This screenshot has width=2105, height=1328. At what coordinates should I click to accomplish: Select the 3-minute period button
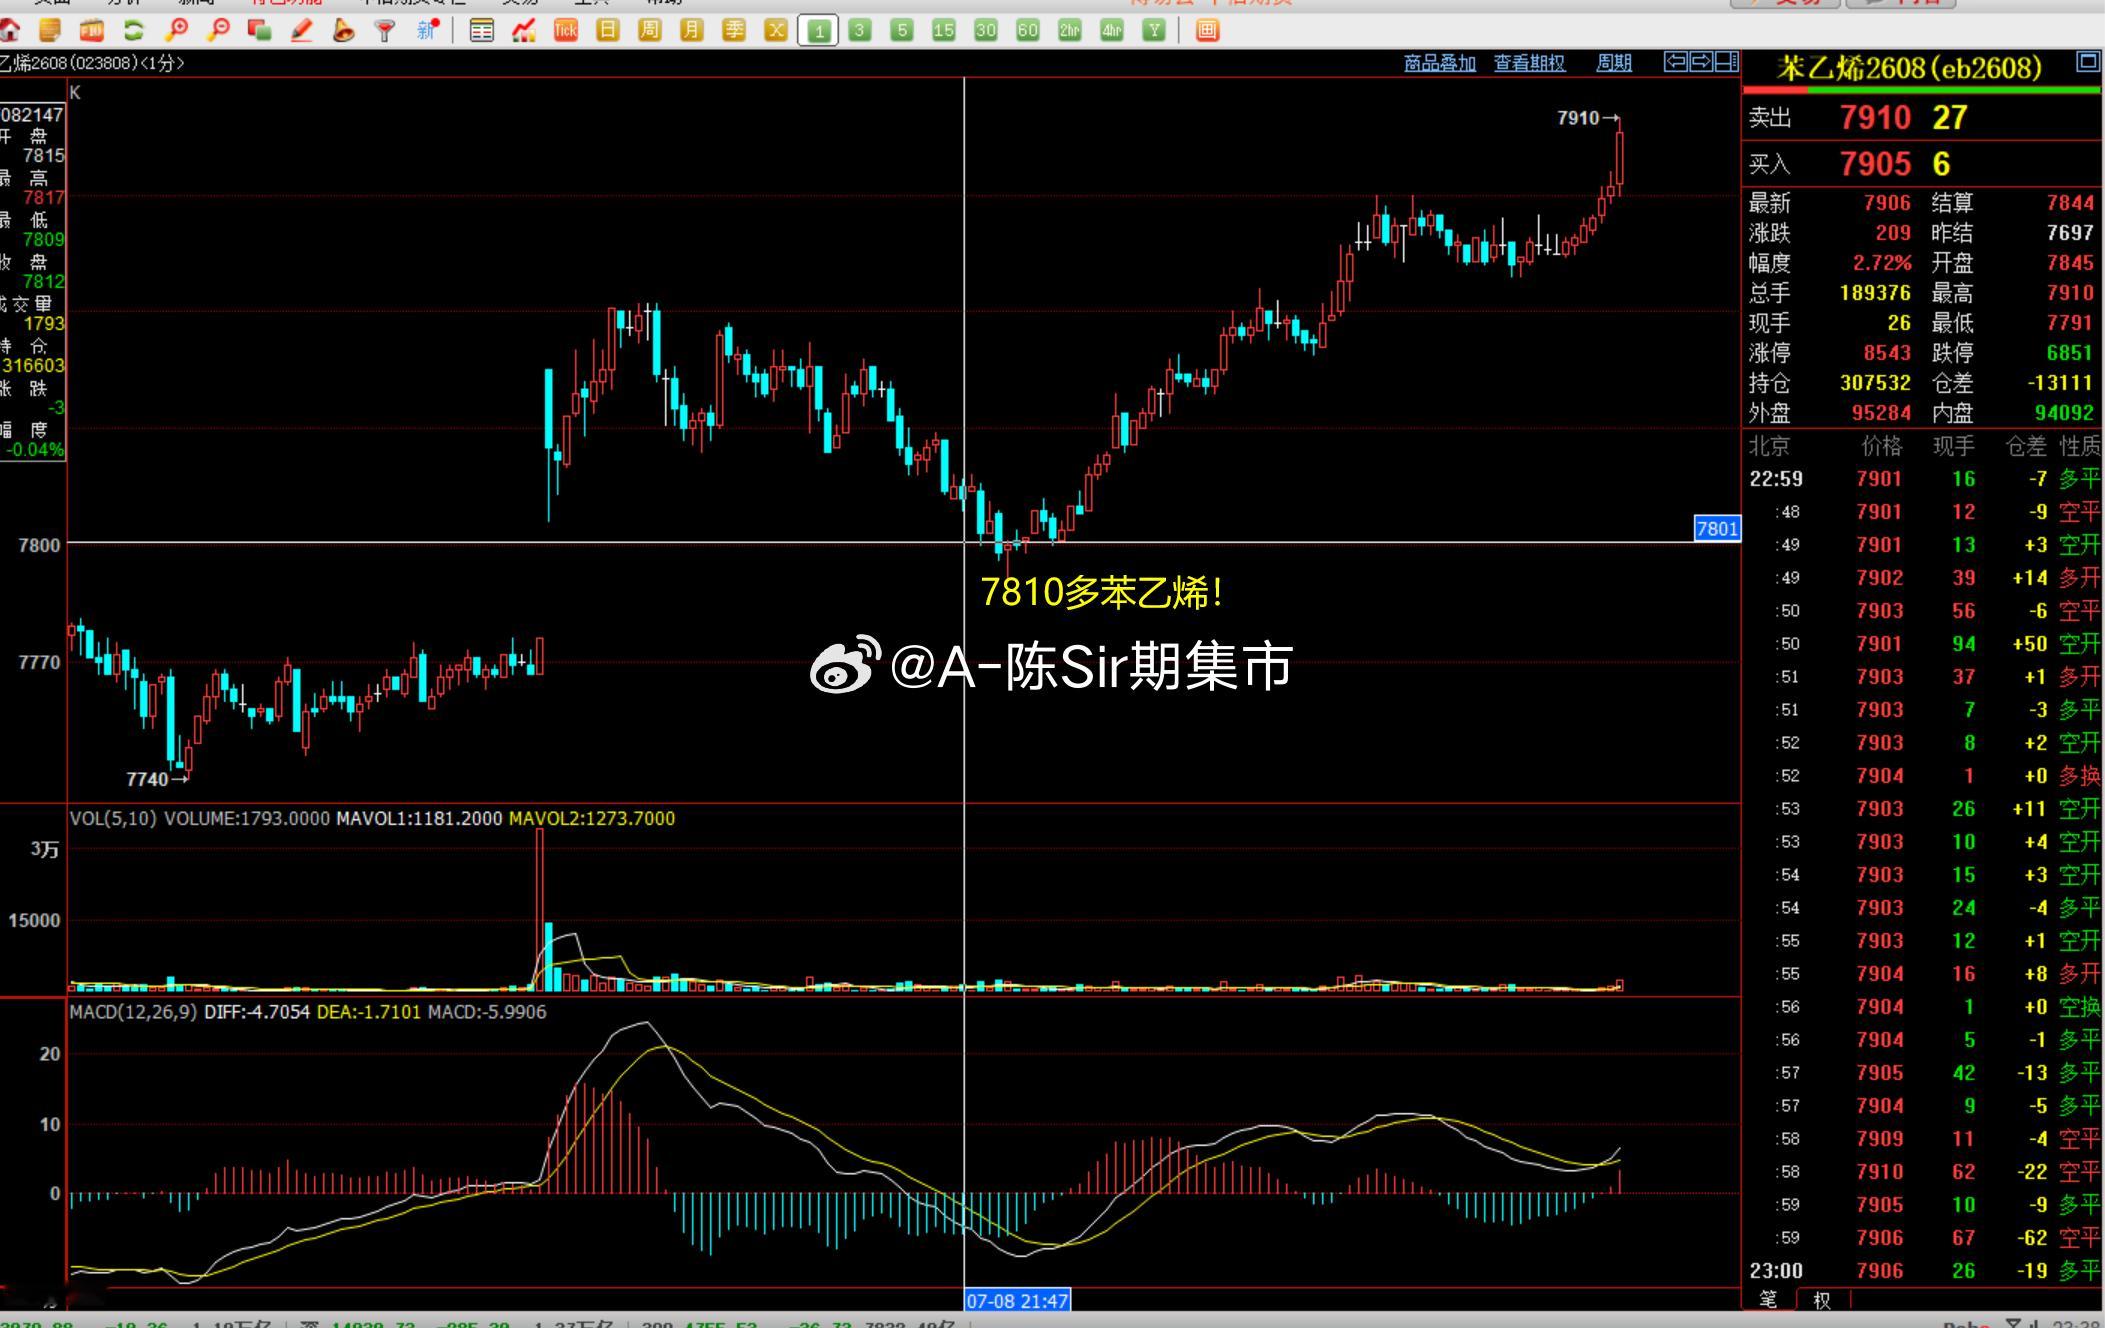tap(859, 30)
